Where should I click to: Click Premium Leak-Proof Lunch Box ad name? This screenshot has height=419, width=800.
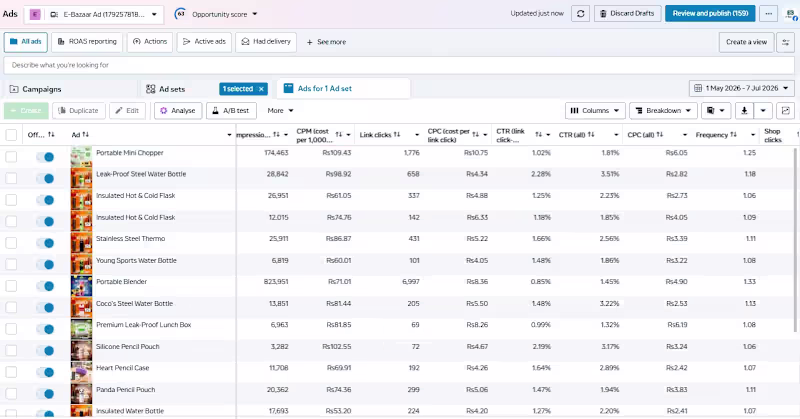point(143,325)
